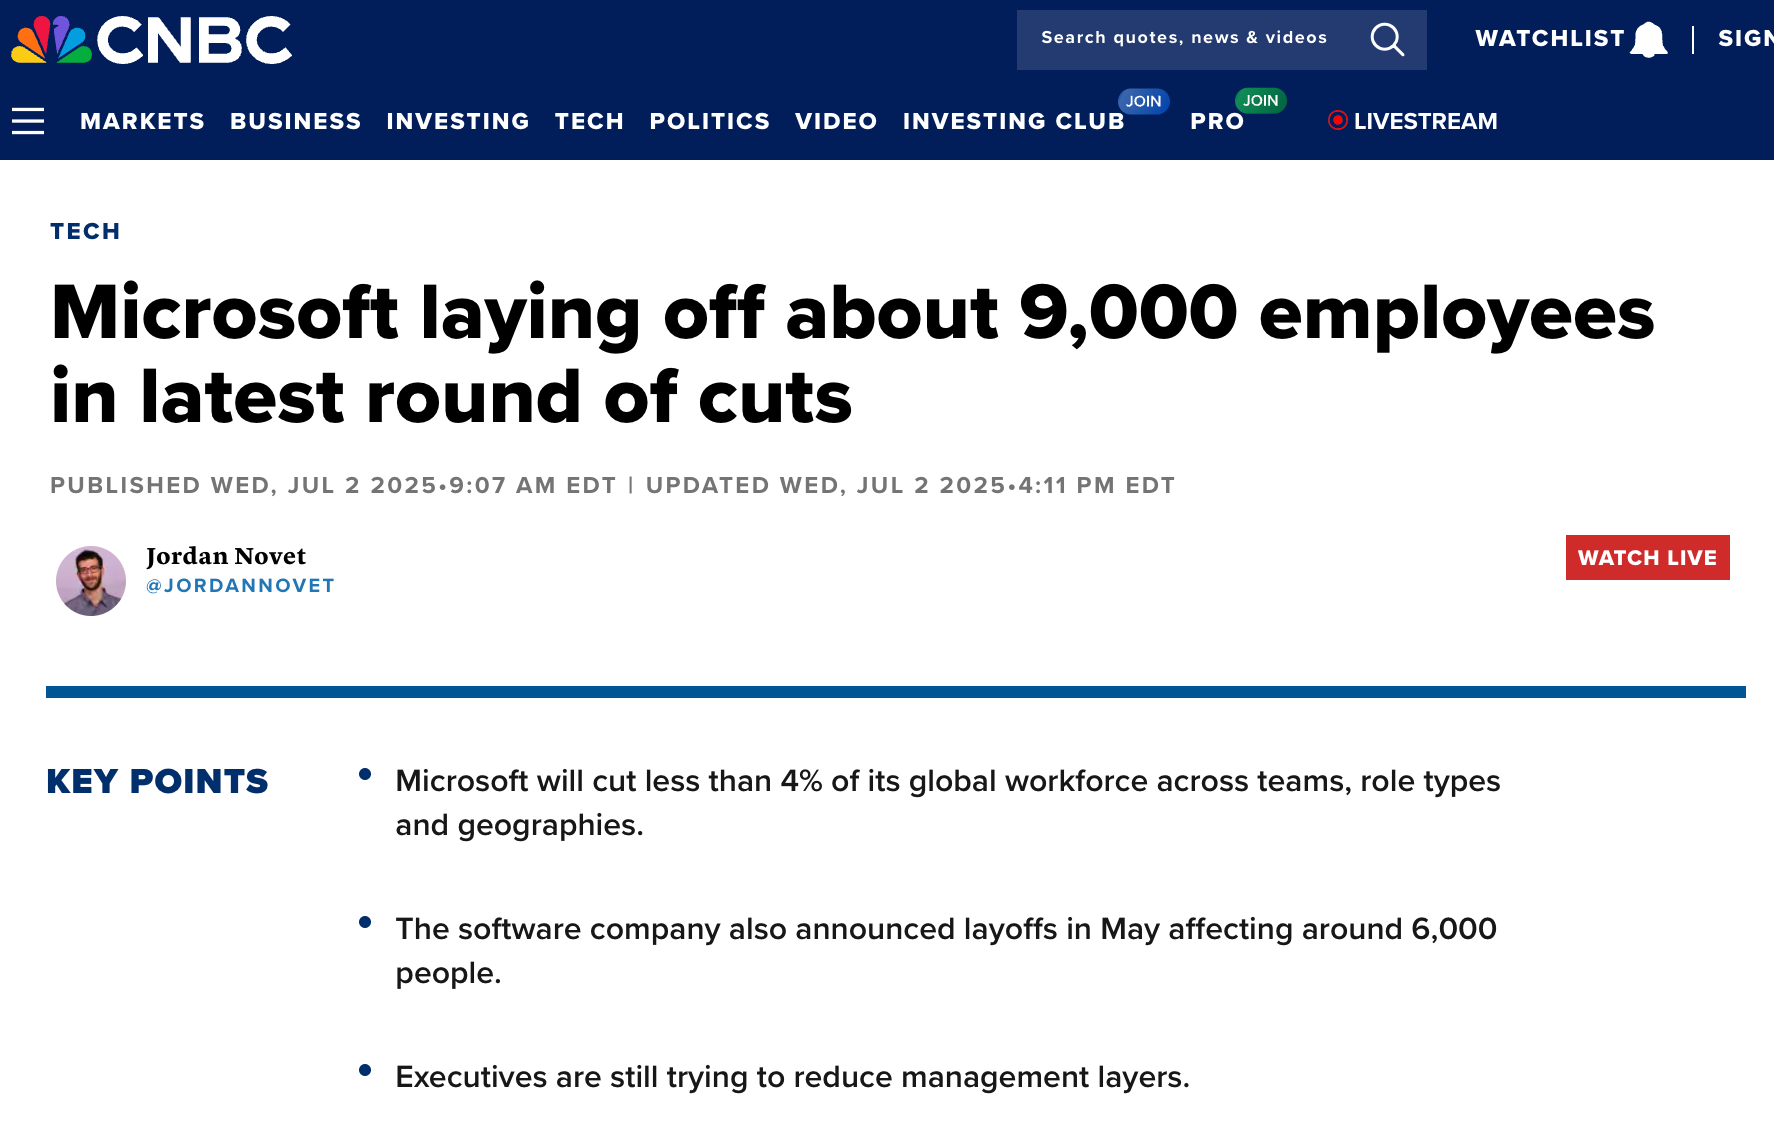Open the Politics section

pyautogui.click(x=709, y=121)
